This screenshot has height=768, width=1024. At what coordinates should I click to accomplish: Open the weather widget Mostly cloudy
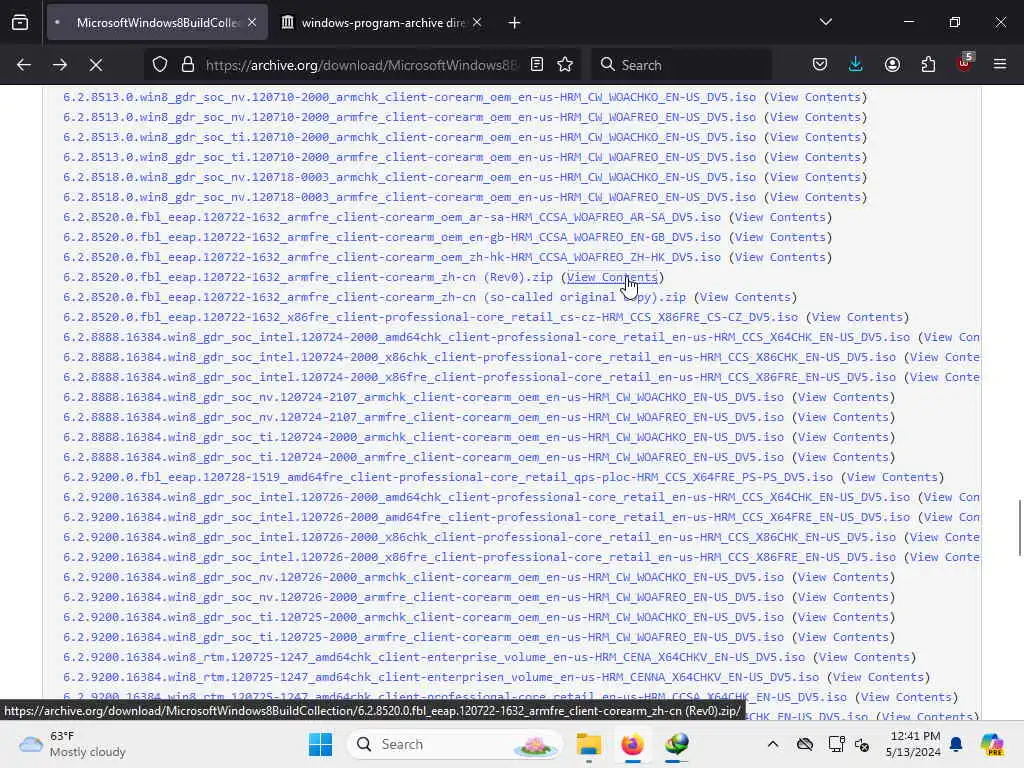click(72, 744)
